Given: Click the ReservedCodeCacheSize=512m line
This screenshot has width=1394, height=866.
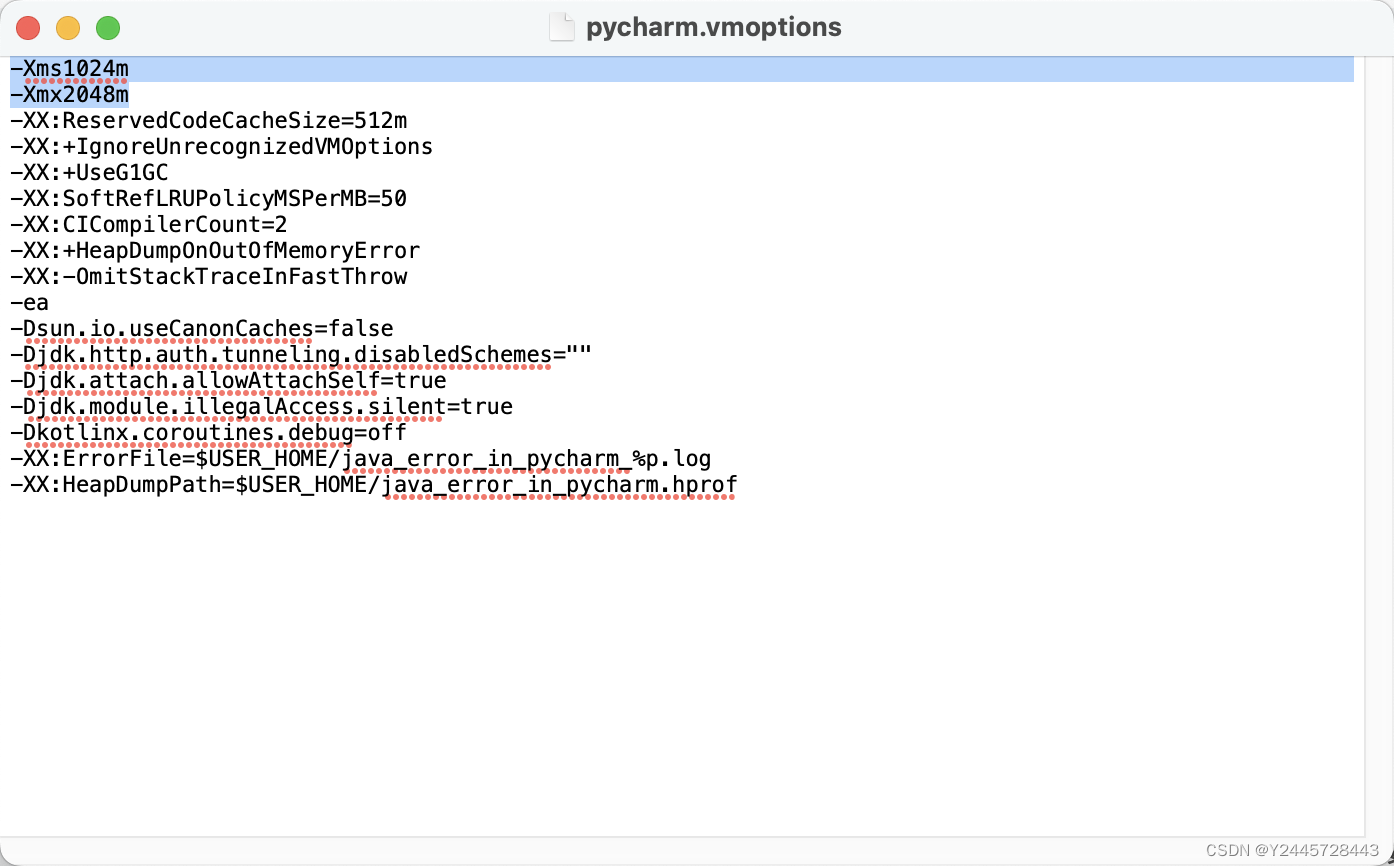Looking at the screenshot, I should [209, 121].
